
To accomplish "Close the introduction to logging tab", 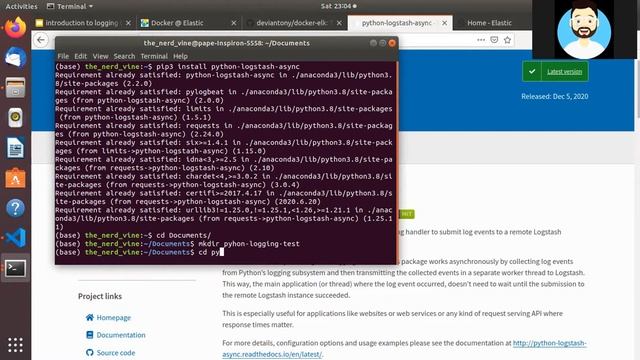I will coord(128,23).
